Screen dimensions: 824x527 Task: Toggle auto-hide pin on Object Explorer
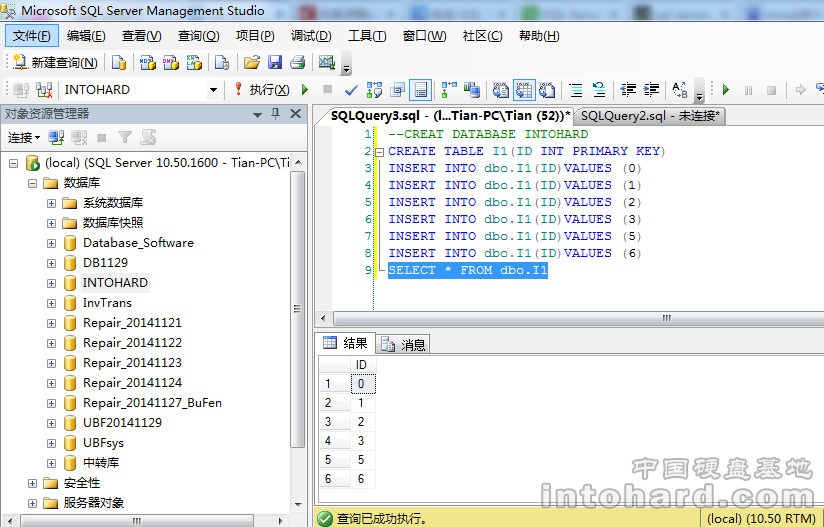point(276,114)
